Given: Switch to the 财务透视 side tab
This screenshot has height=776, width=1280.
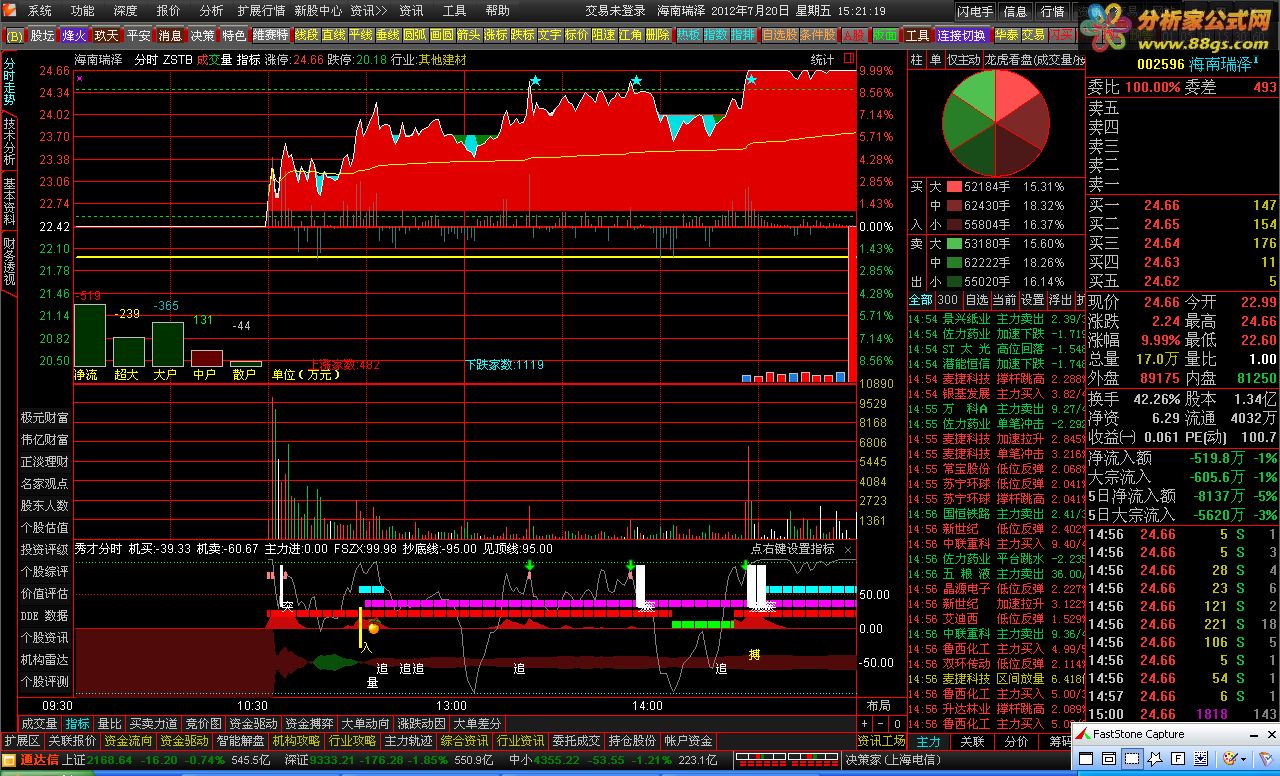Looking at the screenshot, I should coord(9,261).
